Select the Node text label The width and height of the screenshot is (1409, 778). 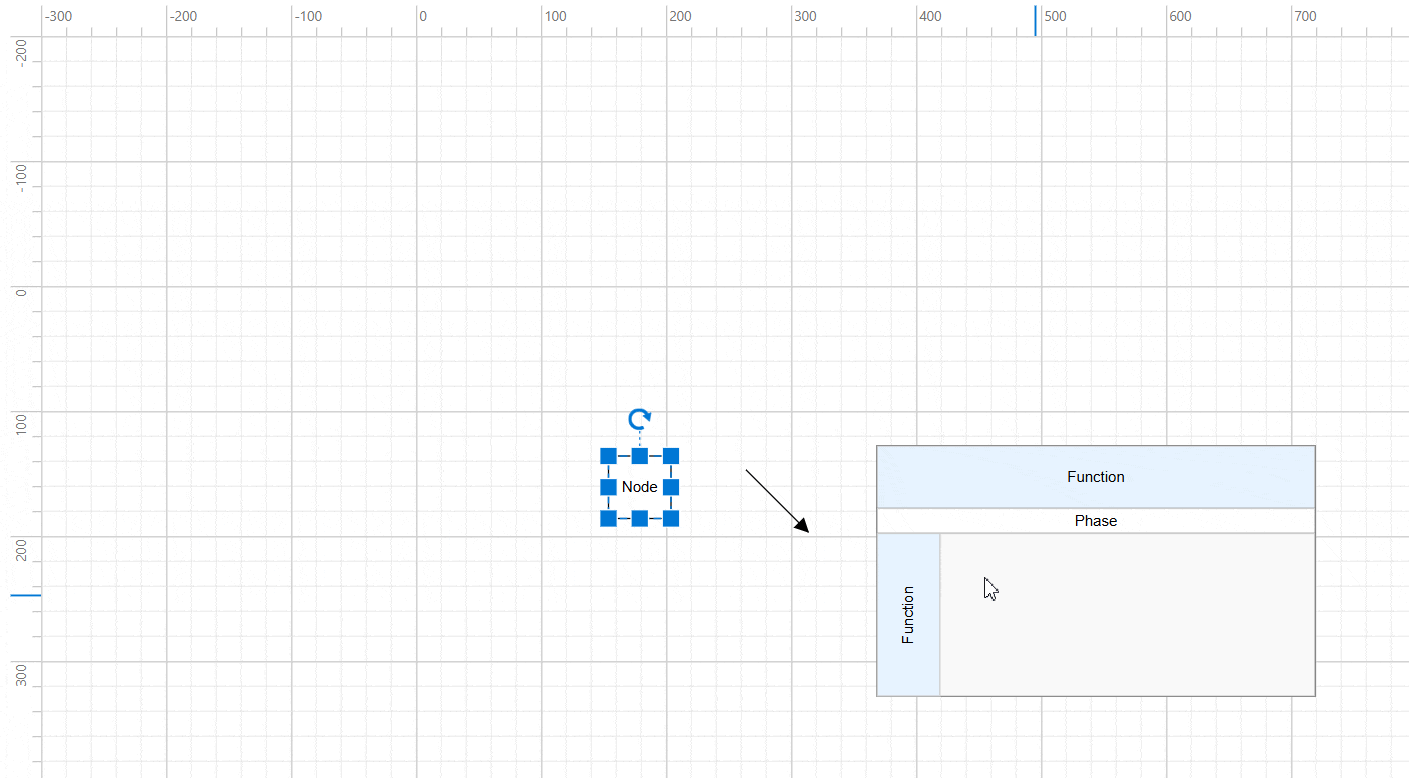point(640,487)
